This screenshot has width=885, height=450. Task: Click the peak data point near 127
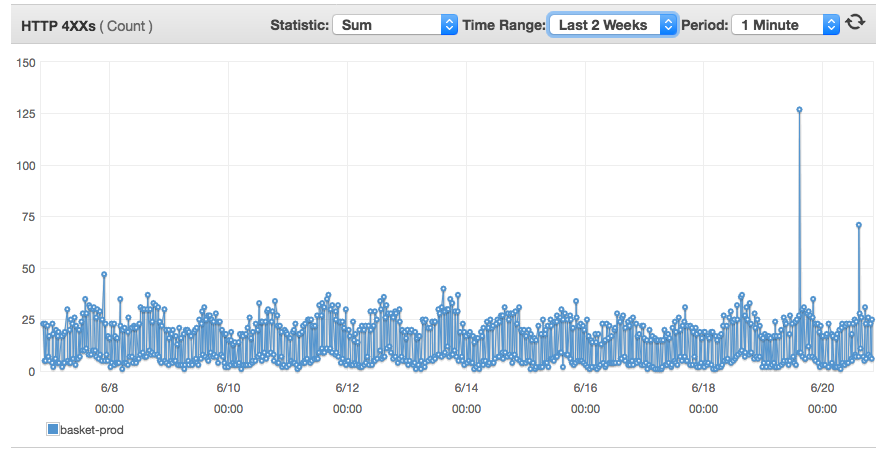click(x=799, y=110)
